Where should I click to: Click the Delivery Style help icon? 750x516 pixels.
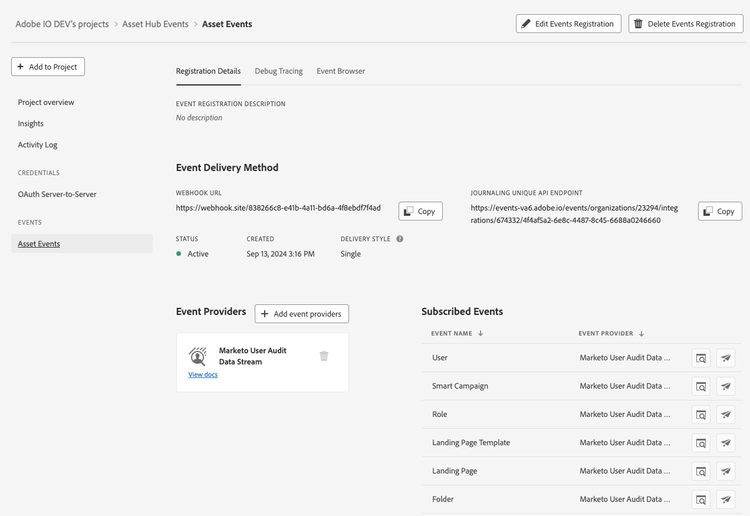399,239
